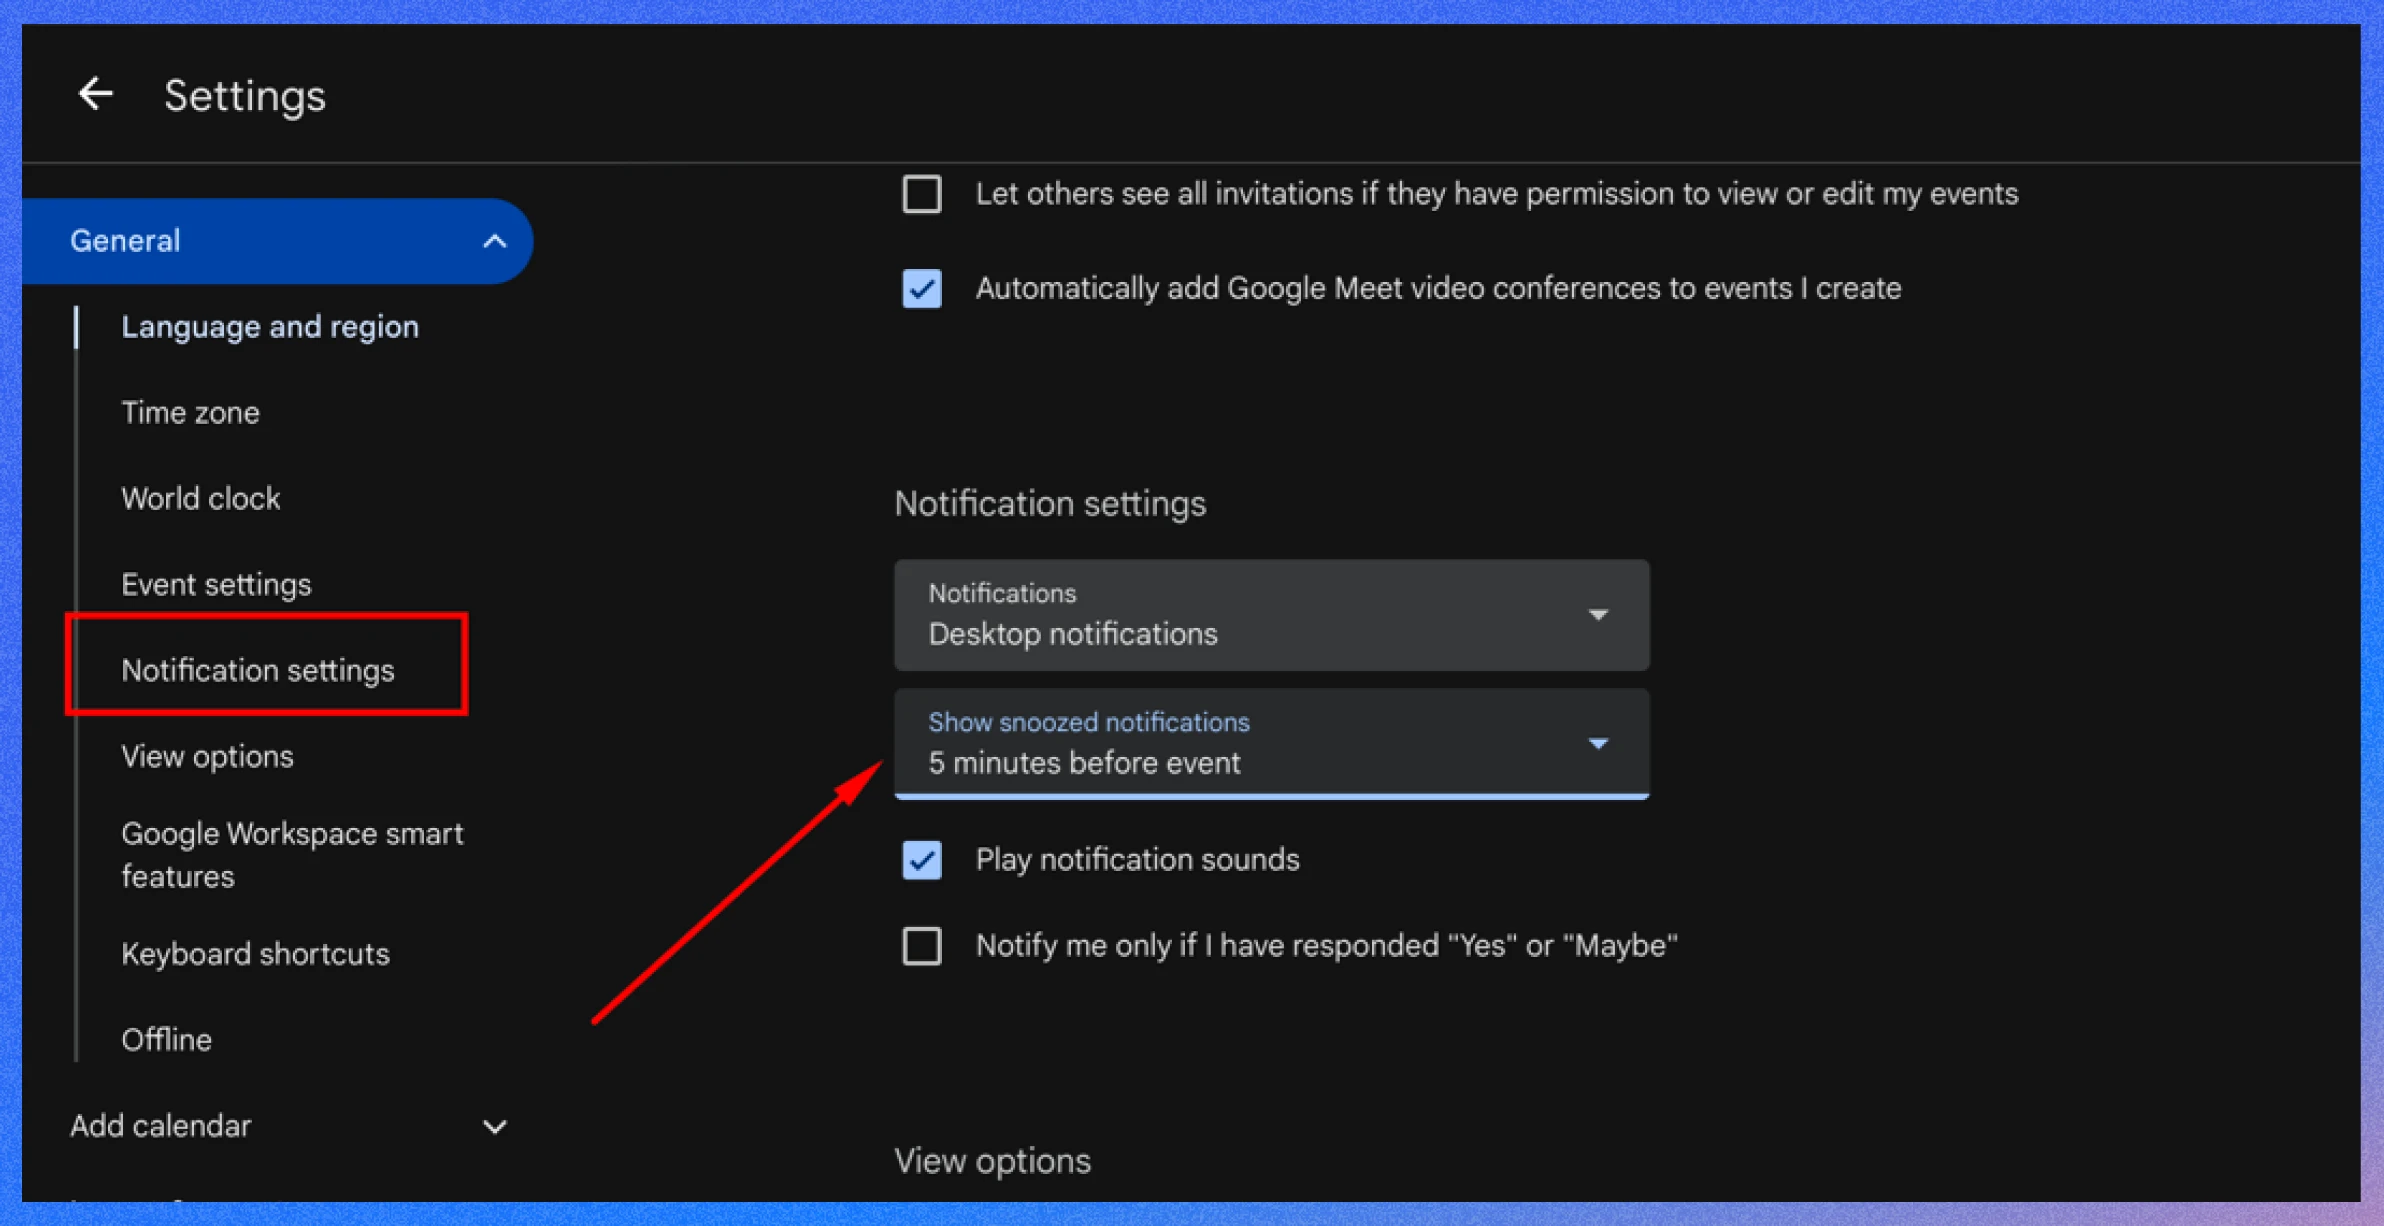Click the snoozed notifications dropdown arrow

[x=1598, y=744]
